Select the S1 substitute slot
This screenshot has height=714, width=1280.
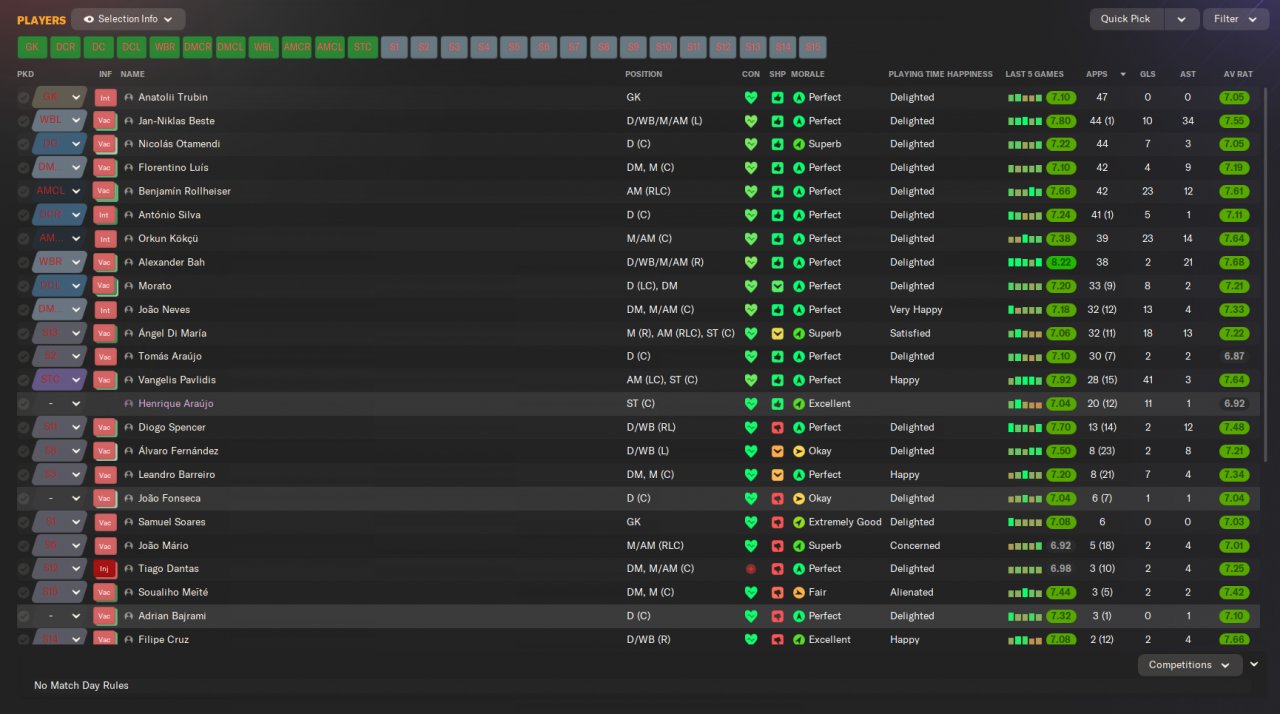pos(394,47)
